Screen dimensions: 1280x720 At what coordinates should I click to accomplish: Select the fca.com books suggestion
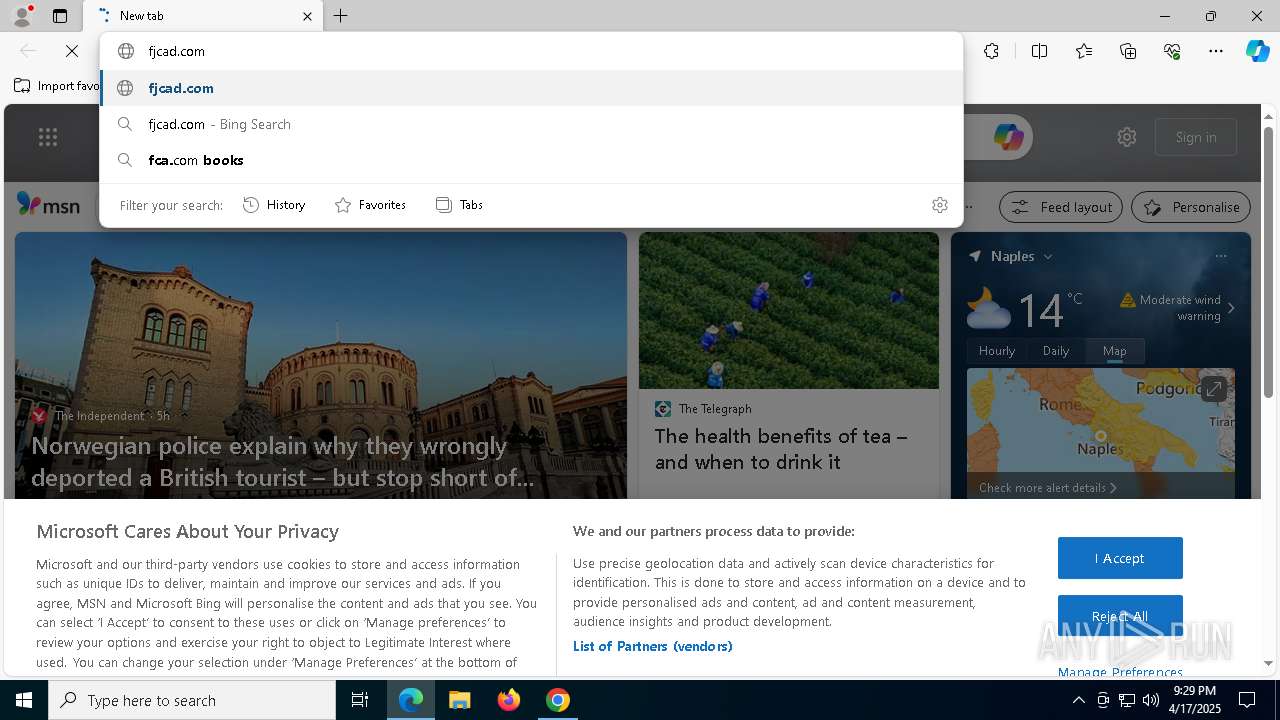pyautogui.click(x=531, y=160)
